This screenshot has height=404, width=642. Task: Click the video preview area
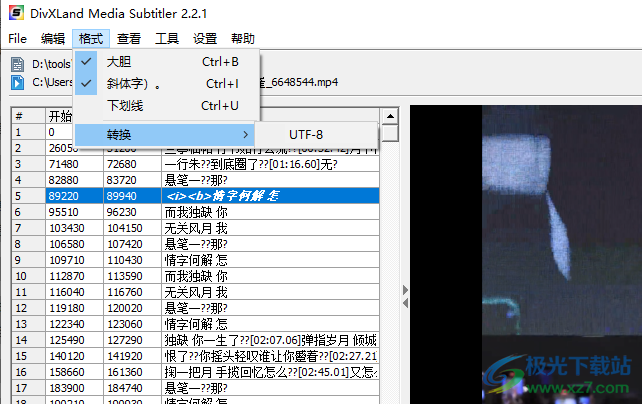[x=526, y=254]
